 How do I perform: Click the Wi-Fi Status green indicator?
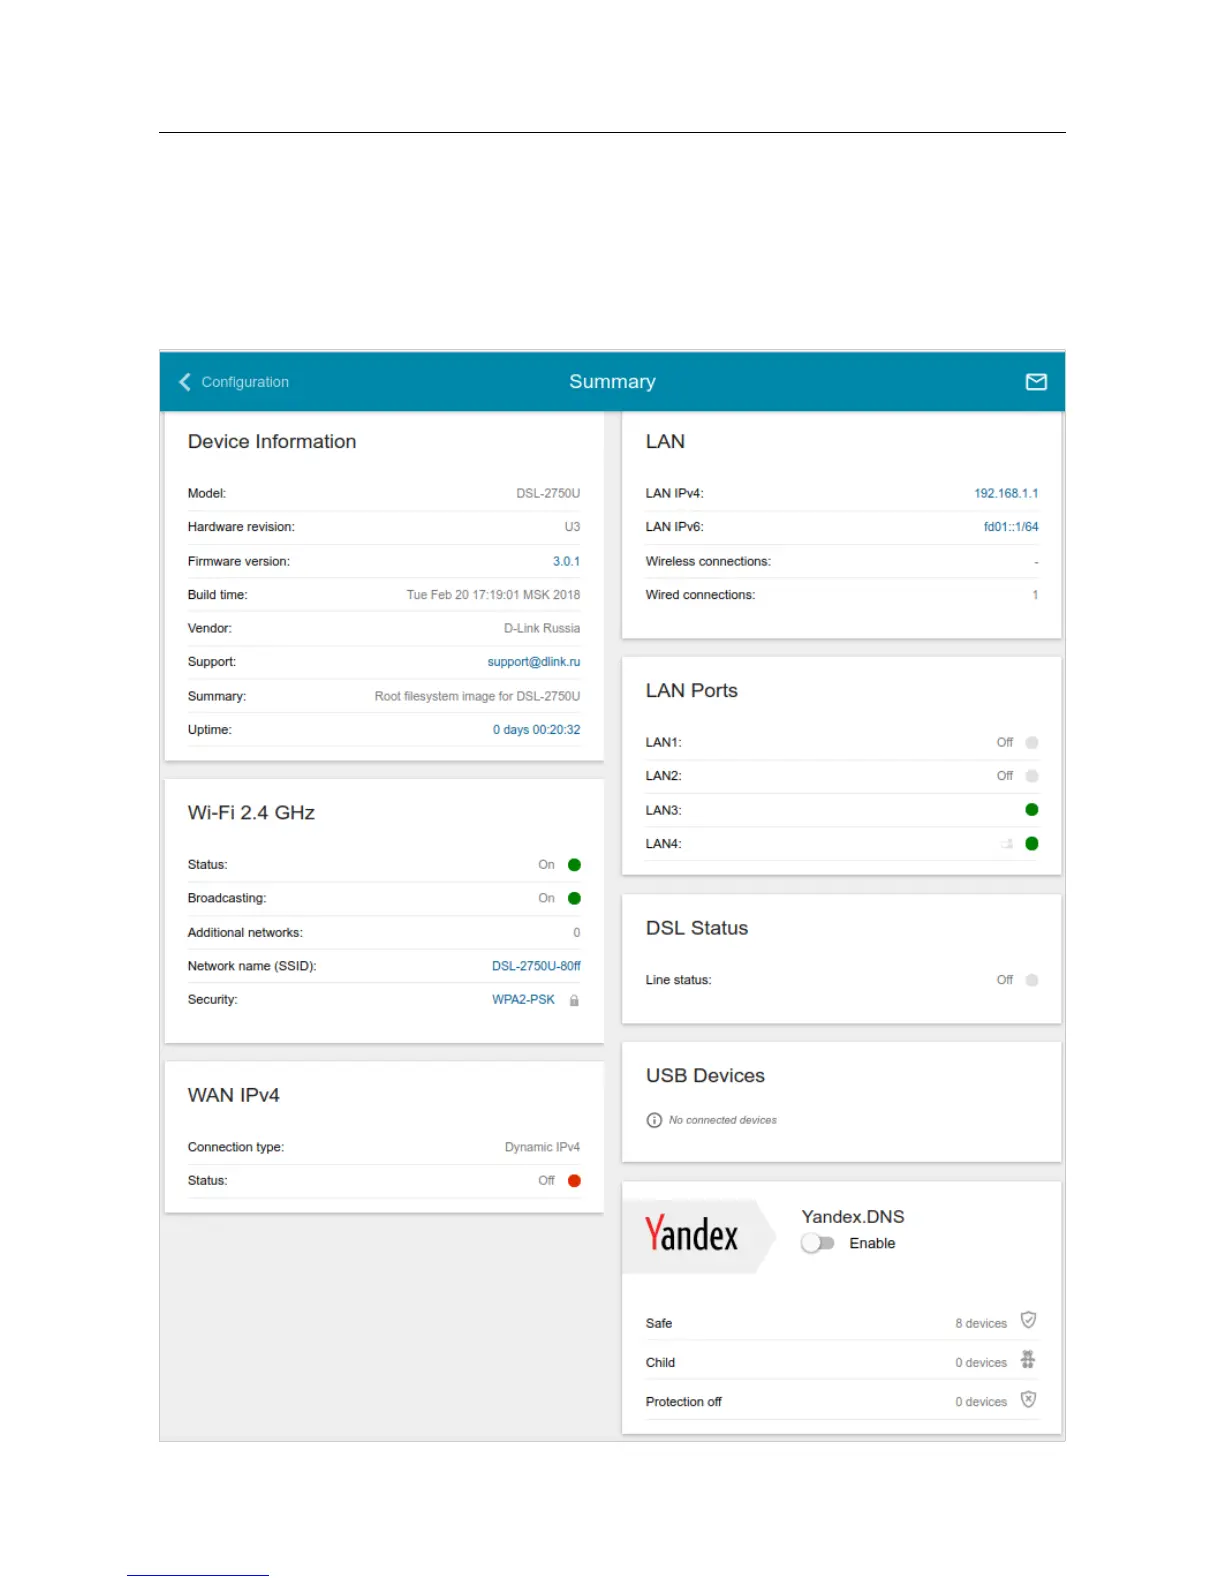pyautogui.click(x=574, y=865)
